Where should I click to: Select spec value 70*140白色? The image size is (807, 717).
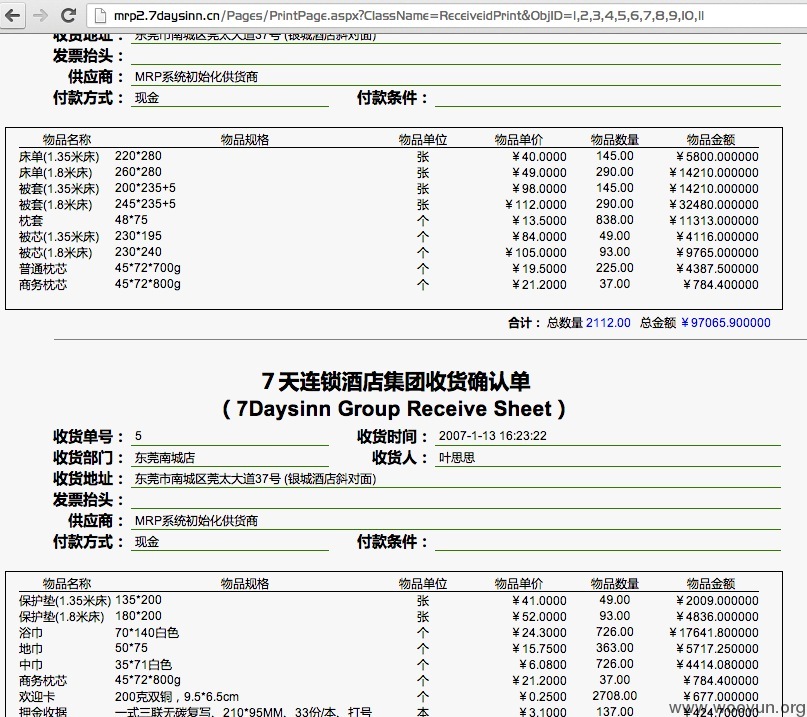tap(147, 632)
